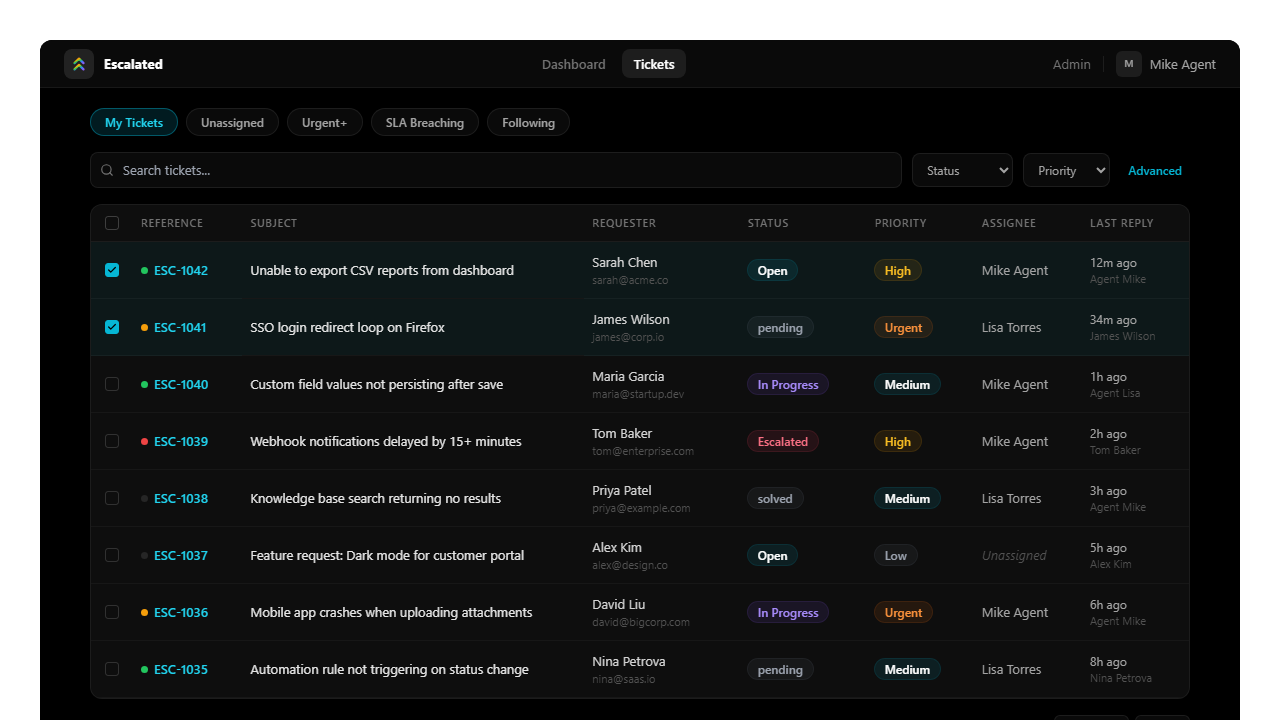The width and height of the screenshot is (1280, 720).
Task: Tick the ESC-1038 ticket checkbox
Action: (112, 498)
